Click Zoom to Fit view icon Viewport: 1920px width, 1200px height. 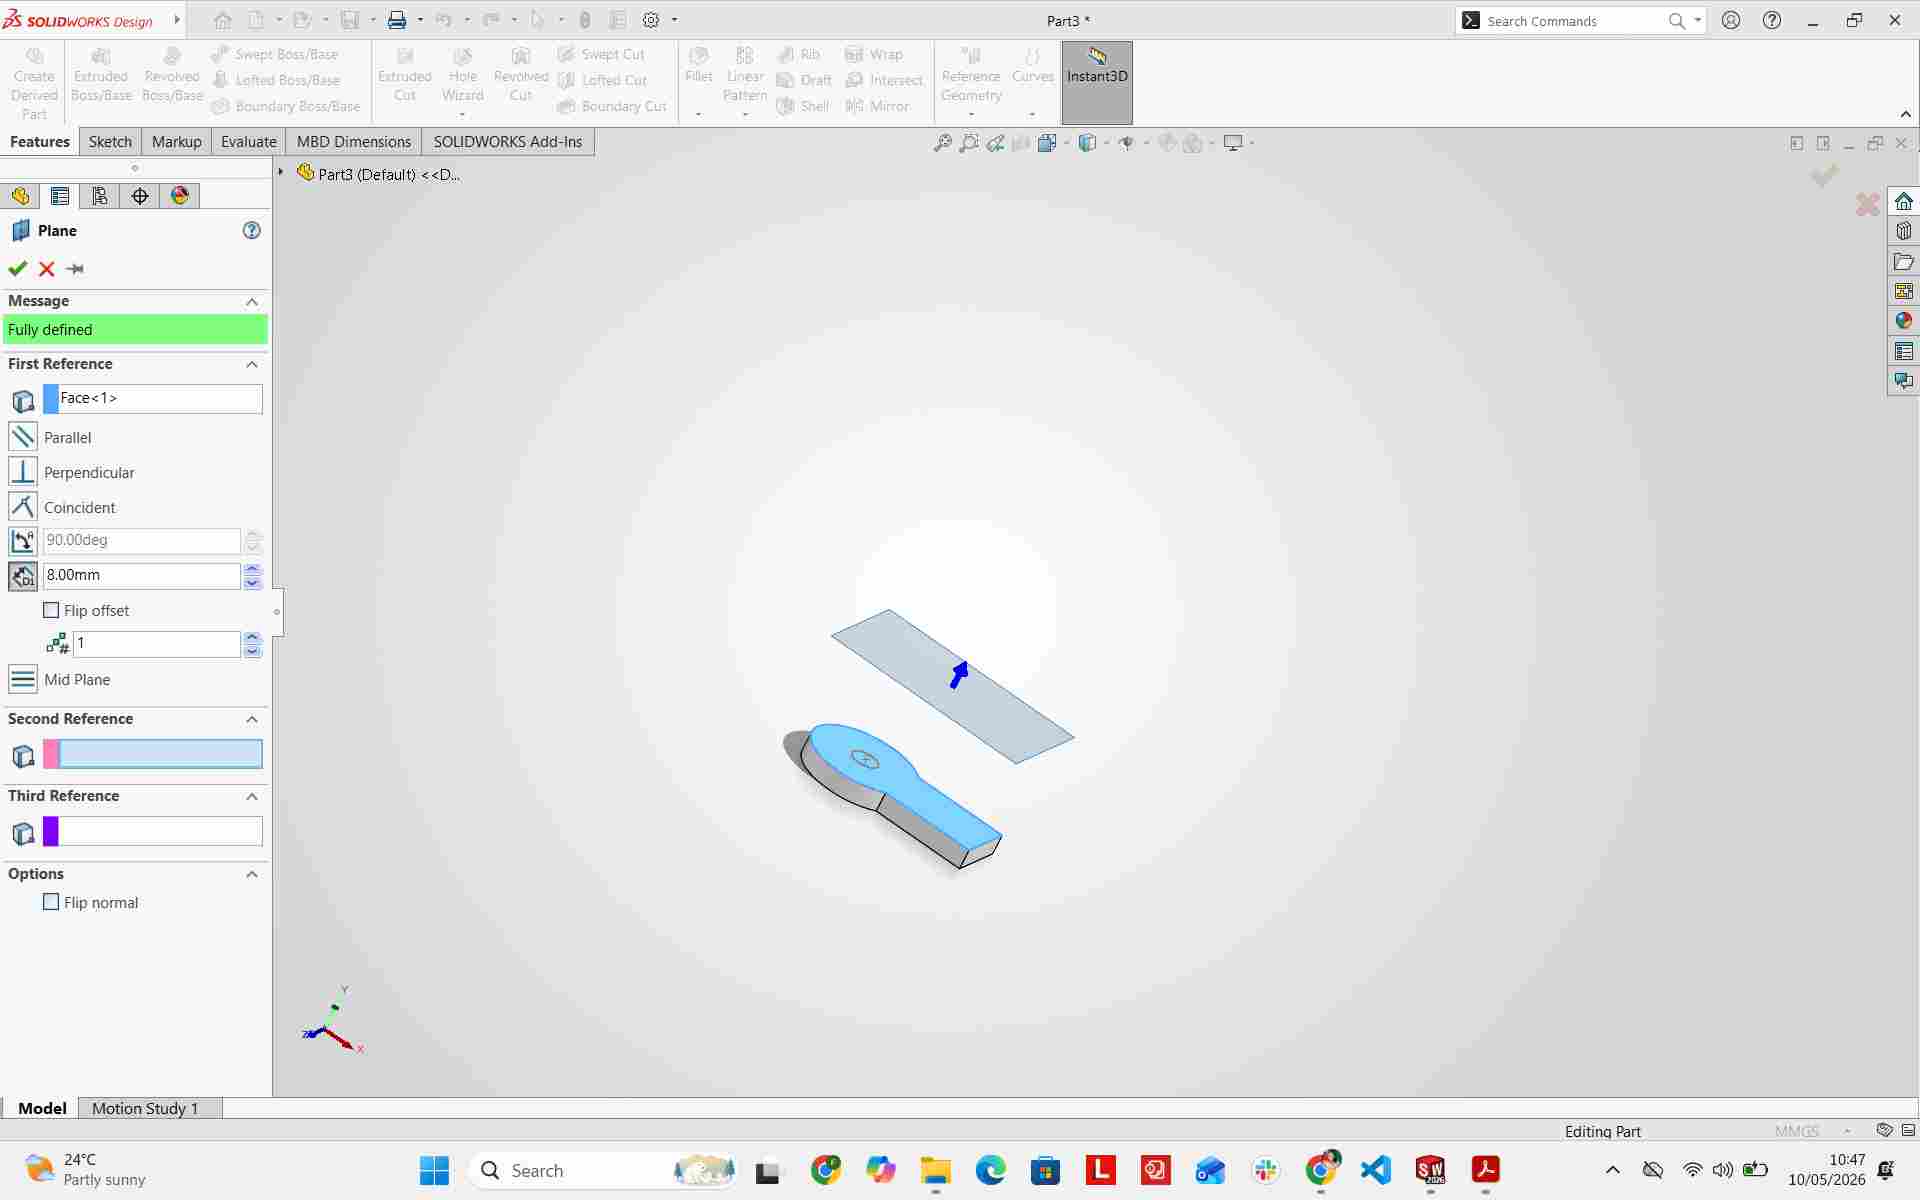point(942,143)
